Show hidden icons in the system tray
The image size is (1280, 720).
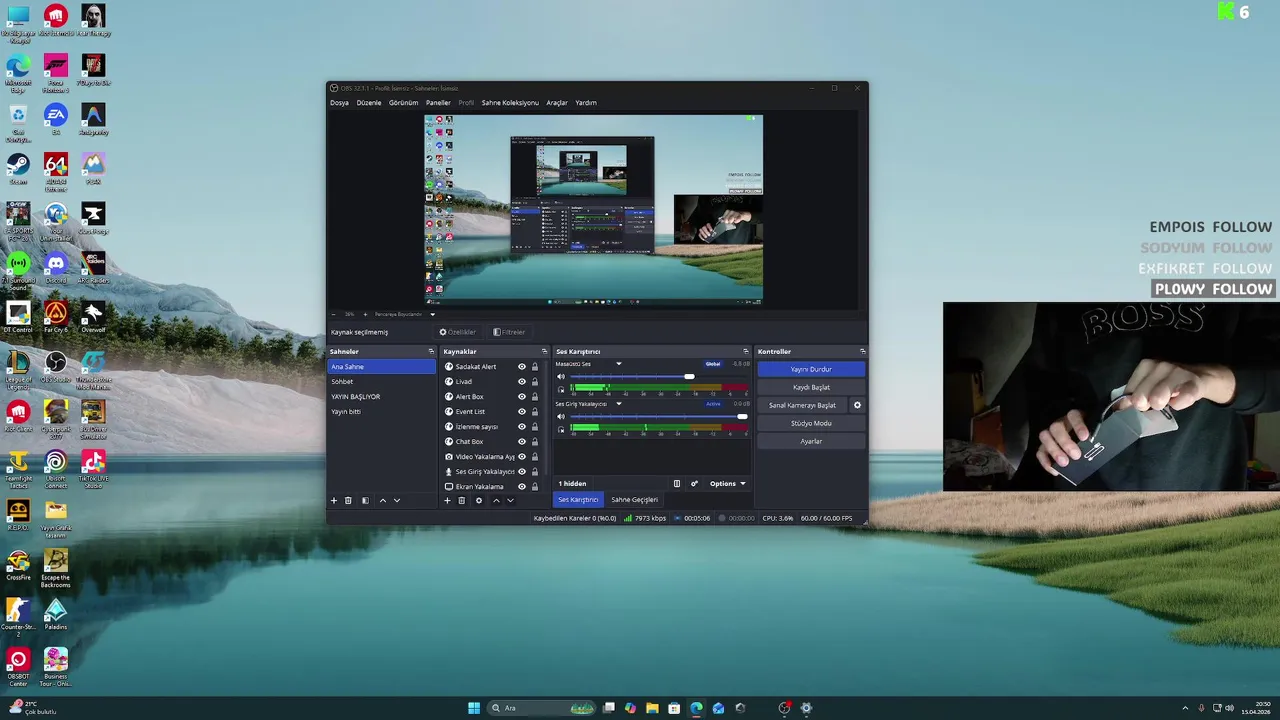coord(1185,708)
